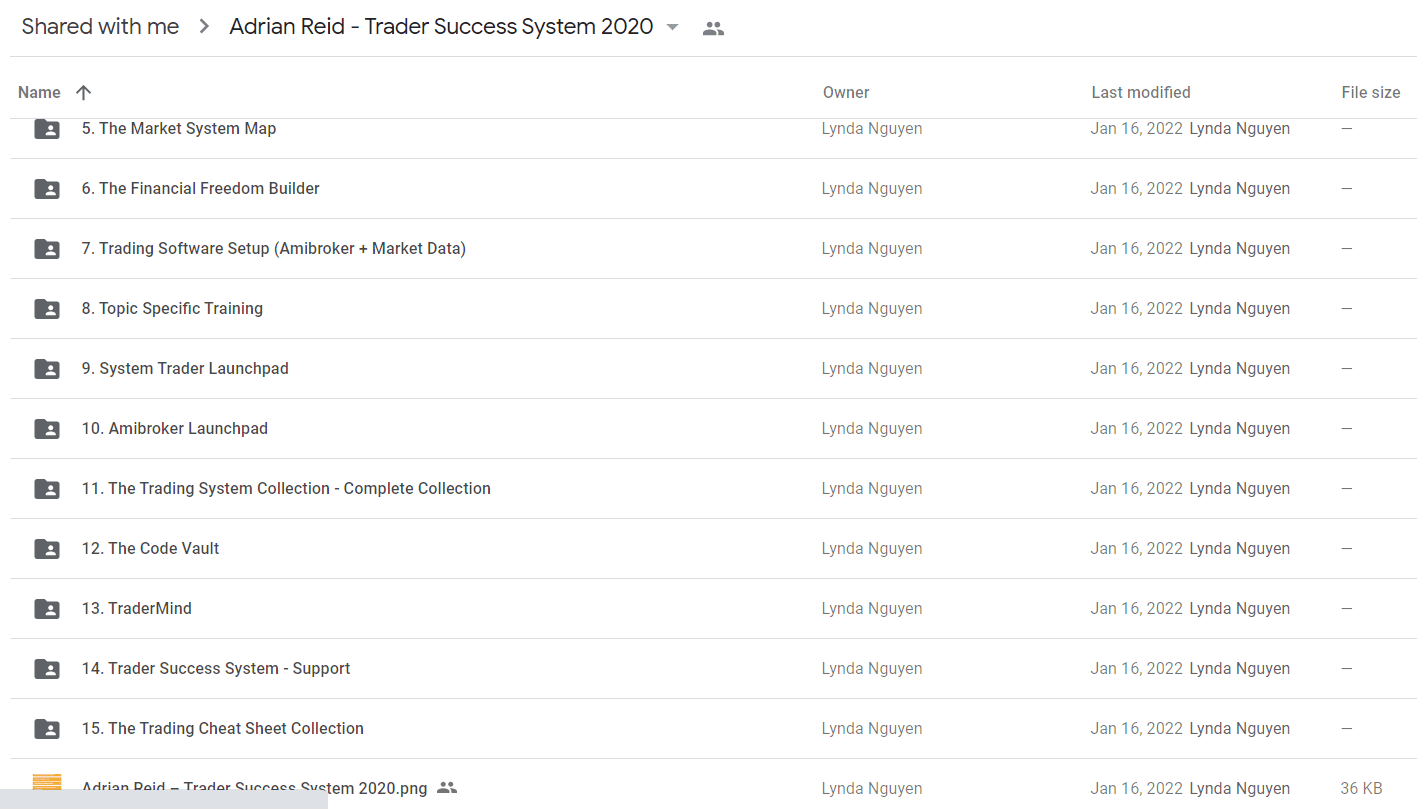Open 15. The Trading Cheat Sheet Collection
1417x809 pixels.
tap(223, 728)
